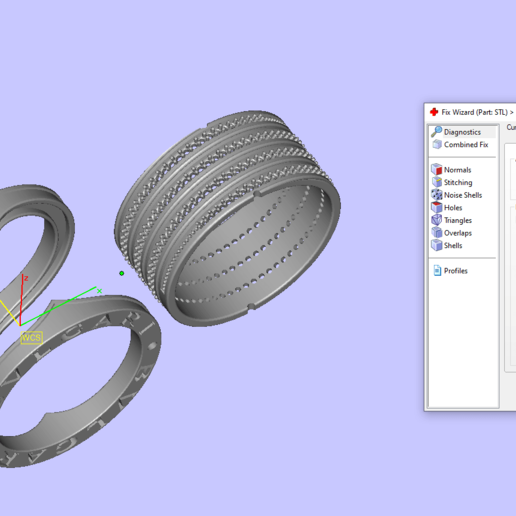Screen dimensions: 516x516
Task: Click the green X axis of the WCS
Action: click(59, 306)
